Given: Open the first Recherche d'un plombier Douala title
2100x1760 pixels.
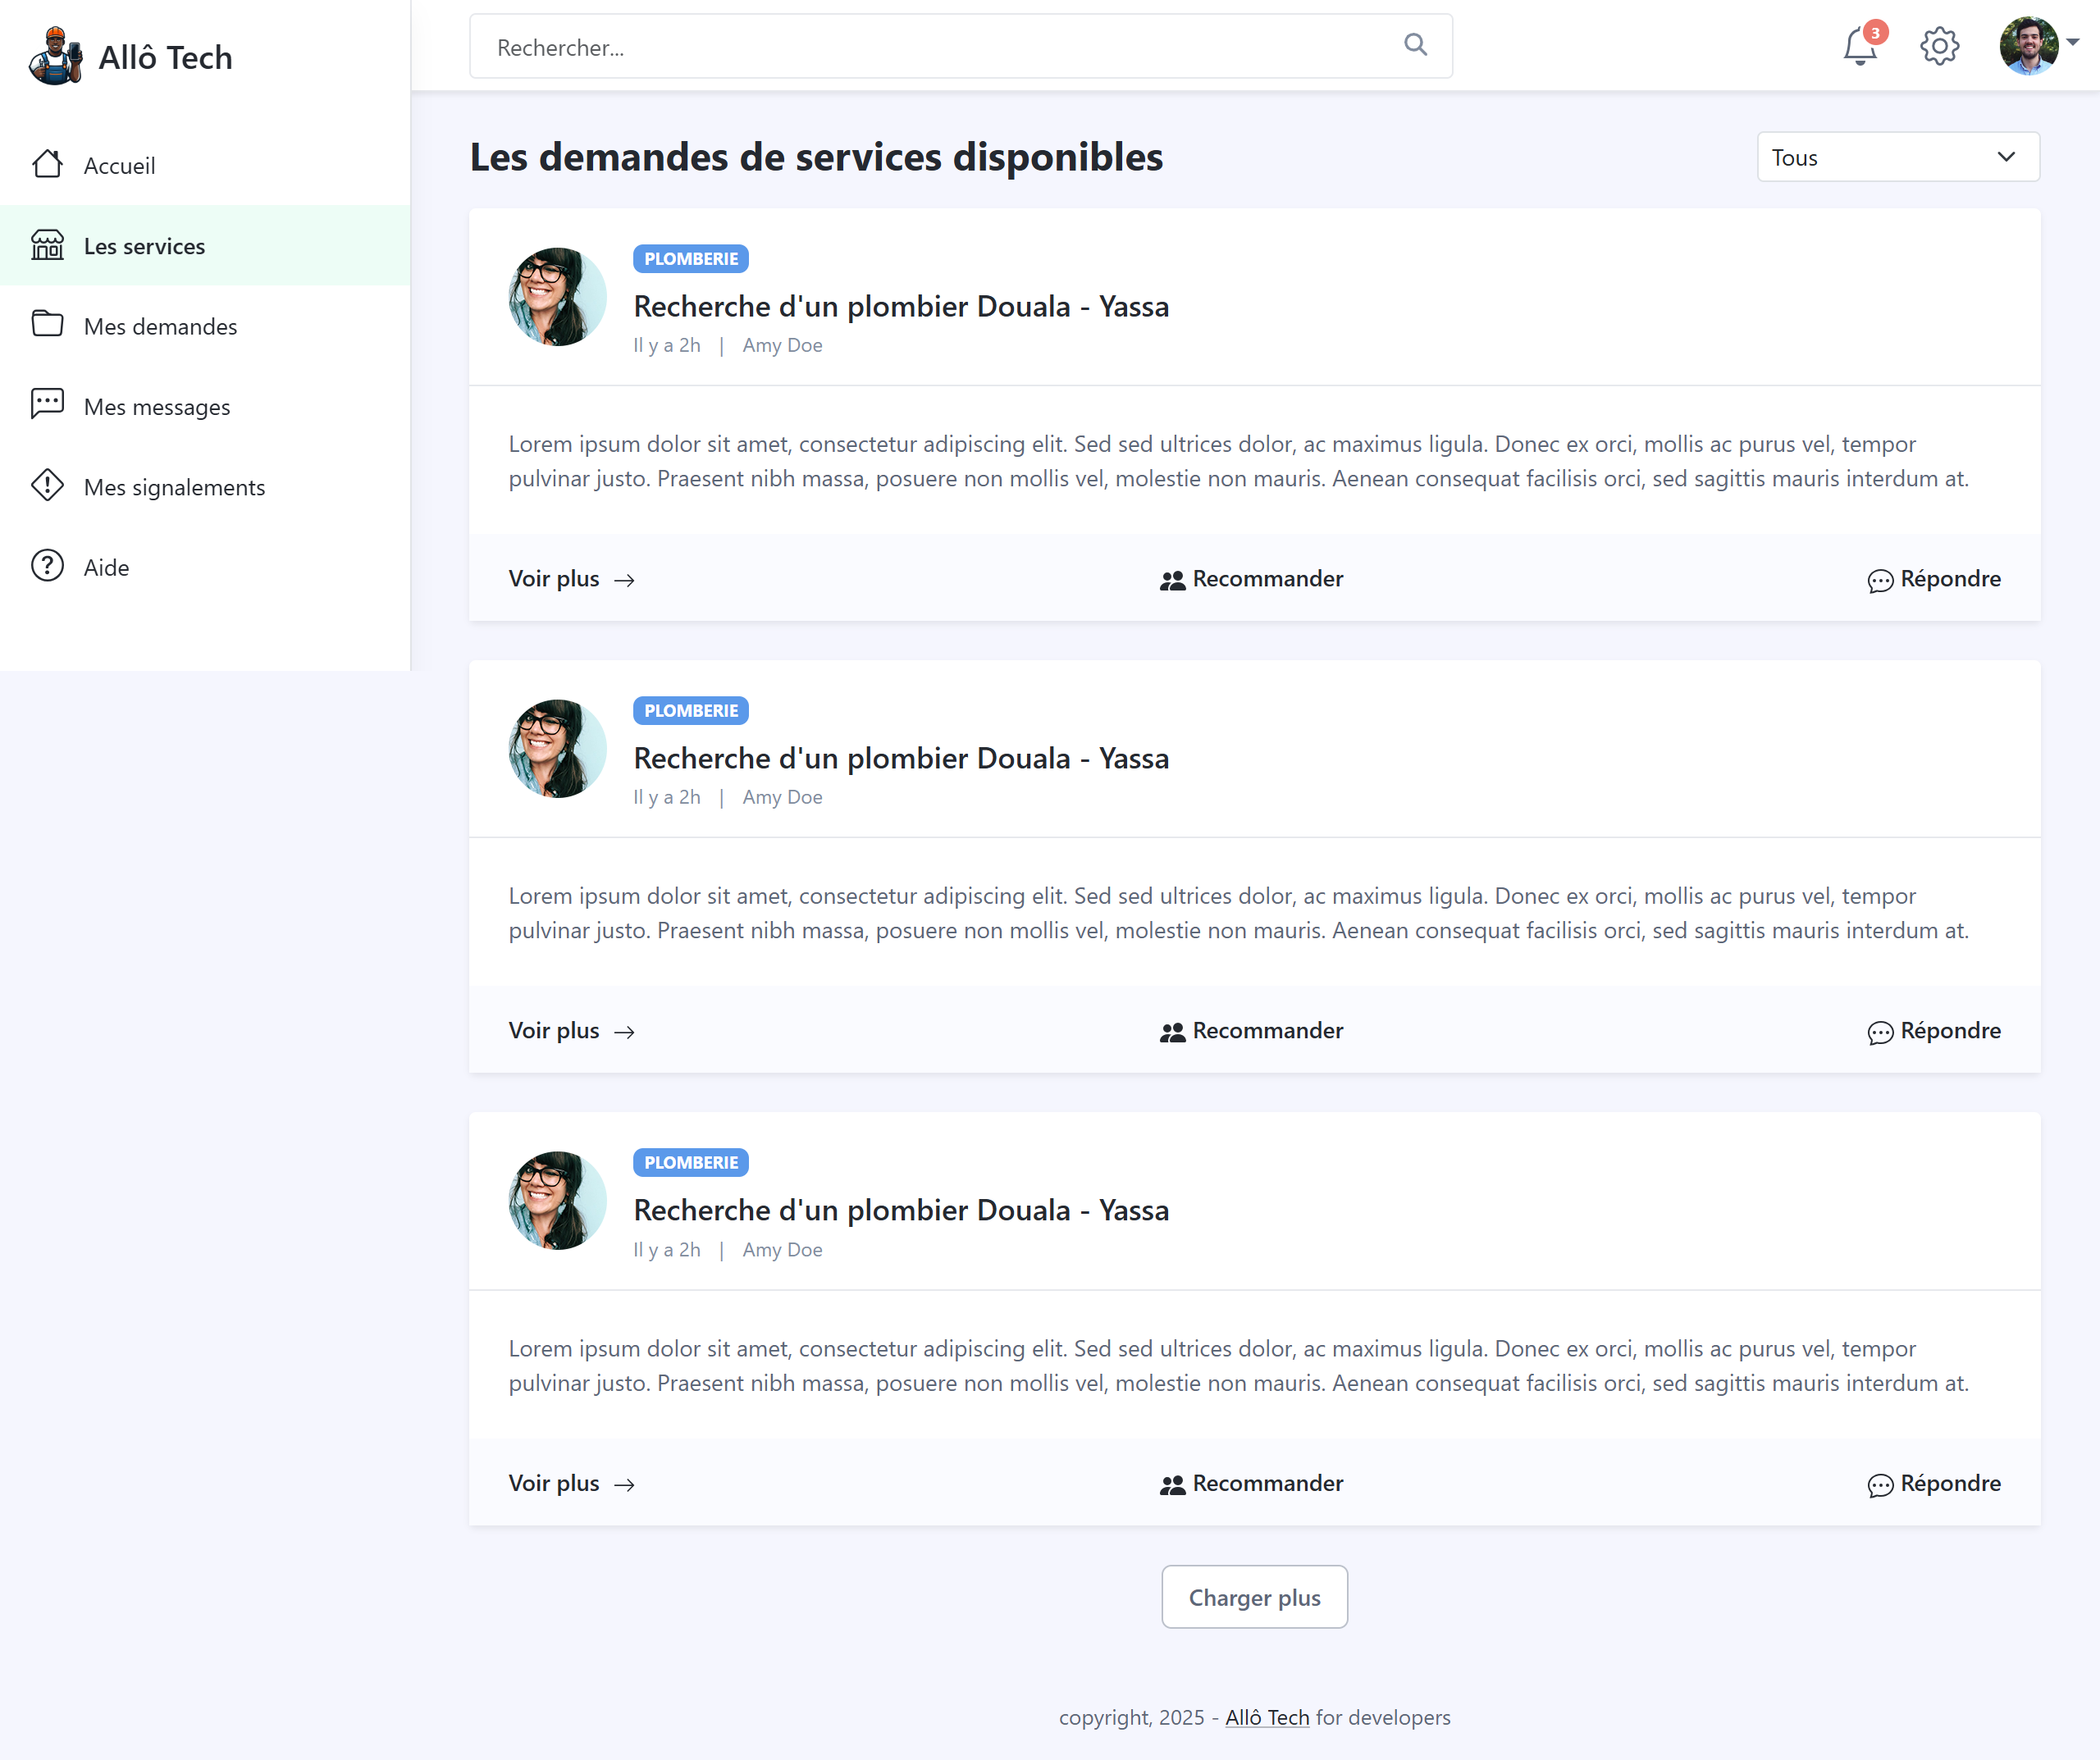Looking at the screenshot, I should click(901, 306).
